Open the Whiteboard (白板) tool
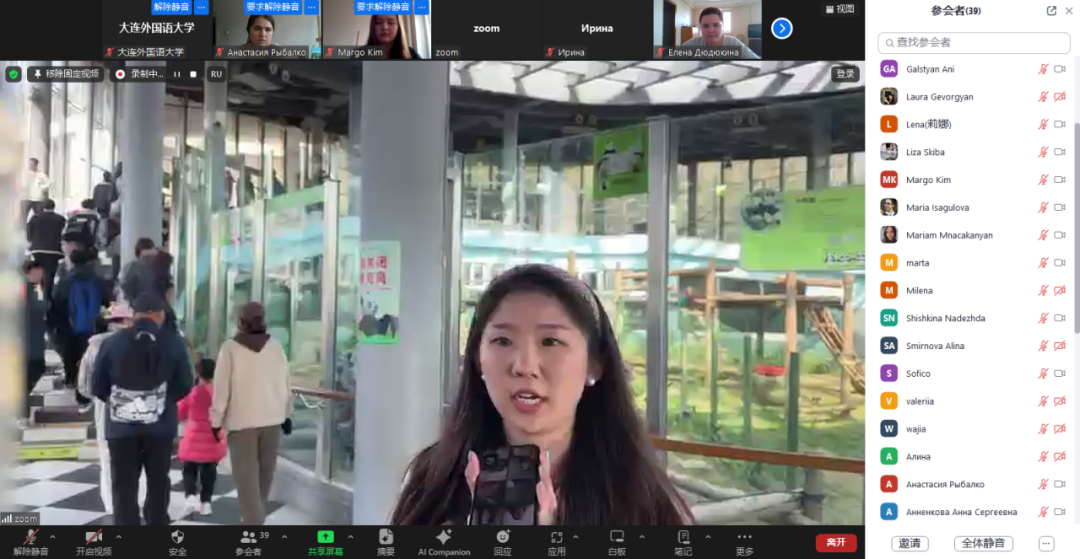The width and height of the screenshot is (1080, 559). [x=617, y=537]
